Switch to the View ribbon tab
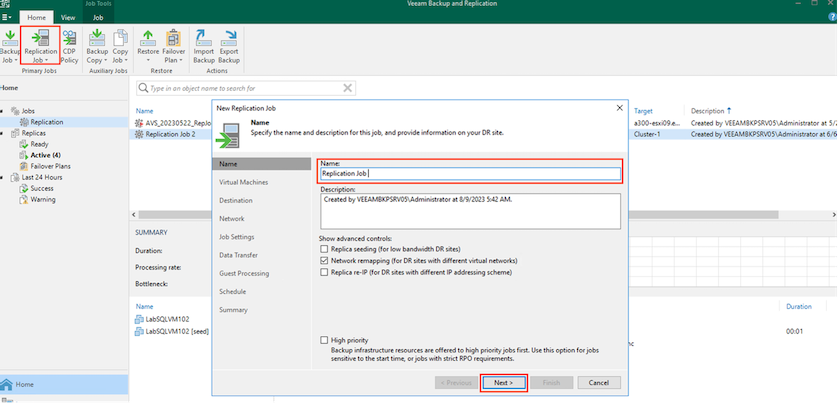 [68, 17]
